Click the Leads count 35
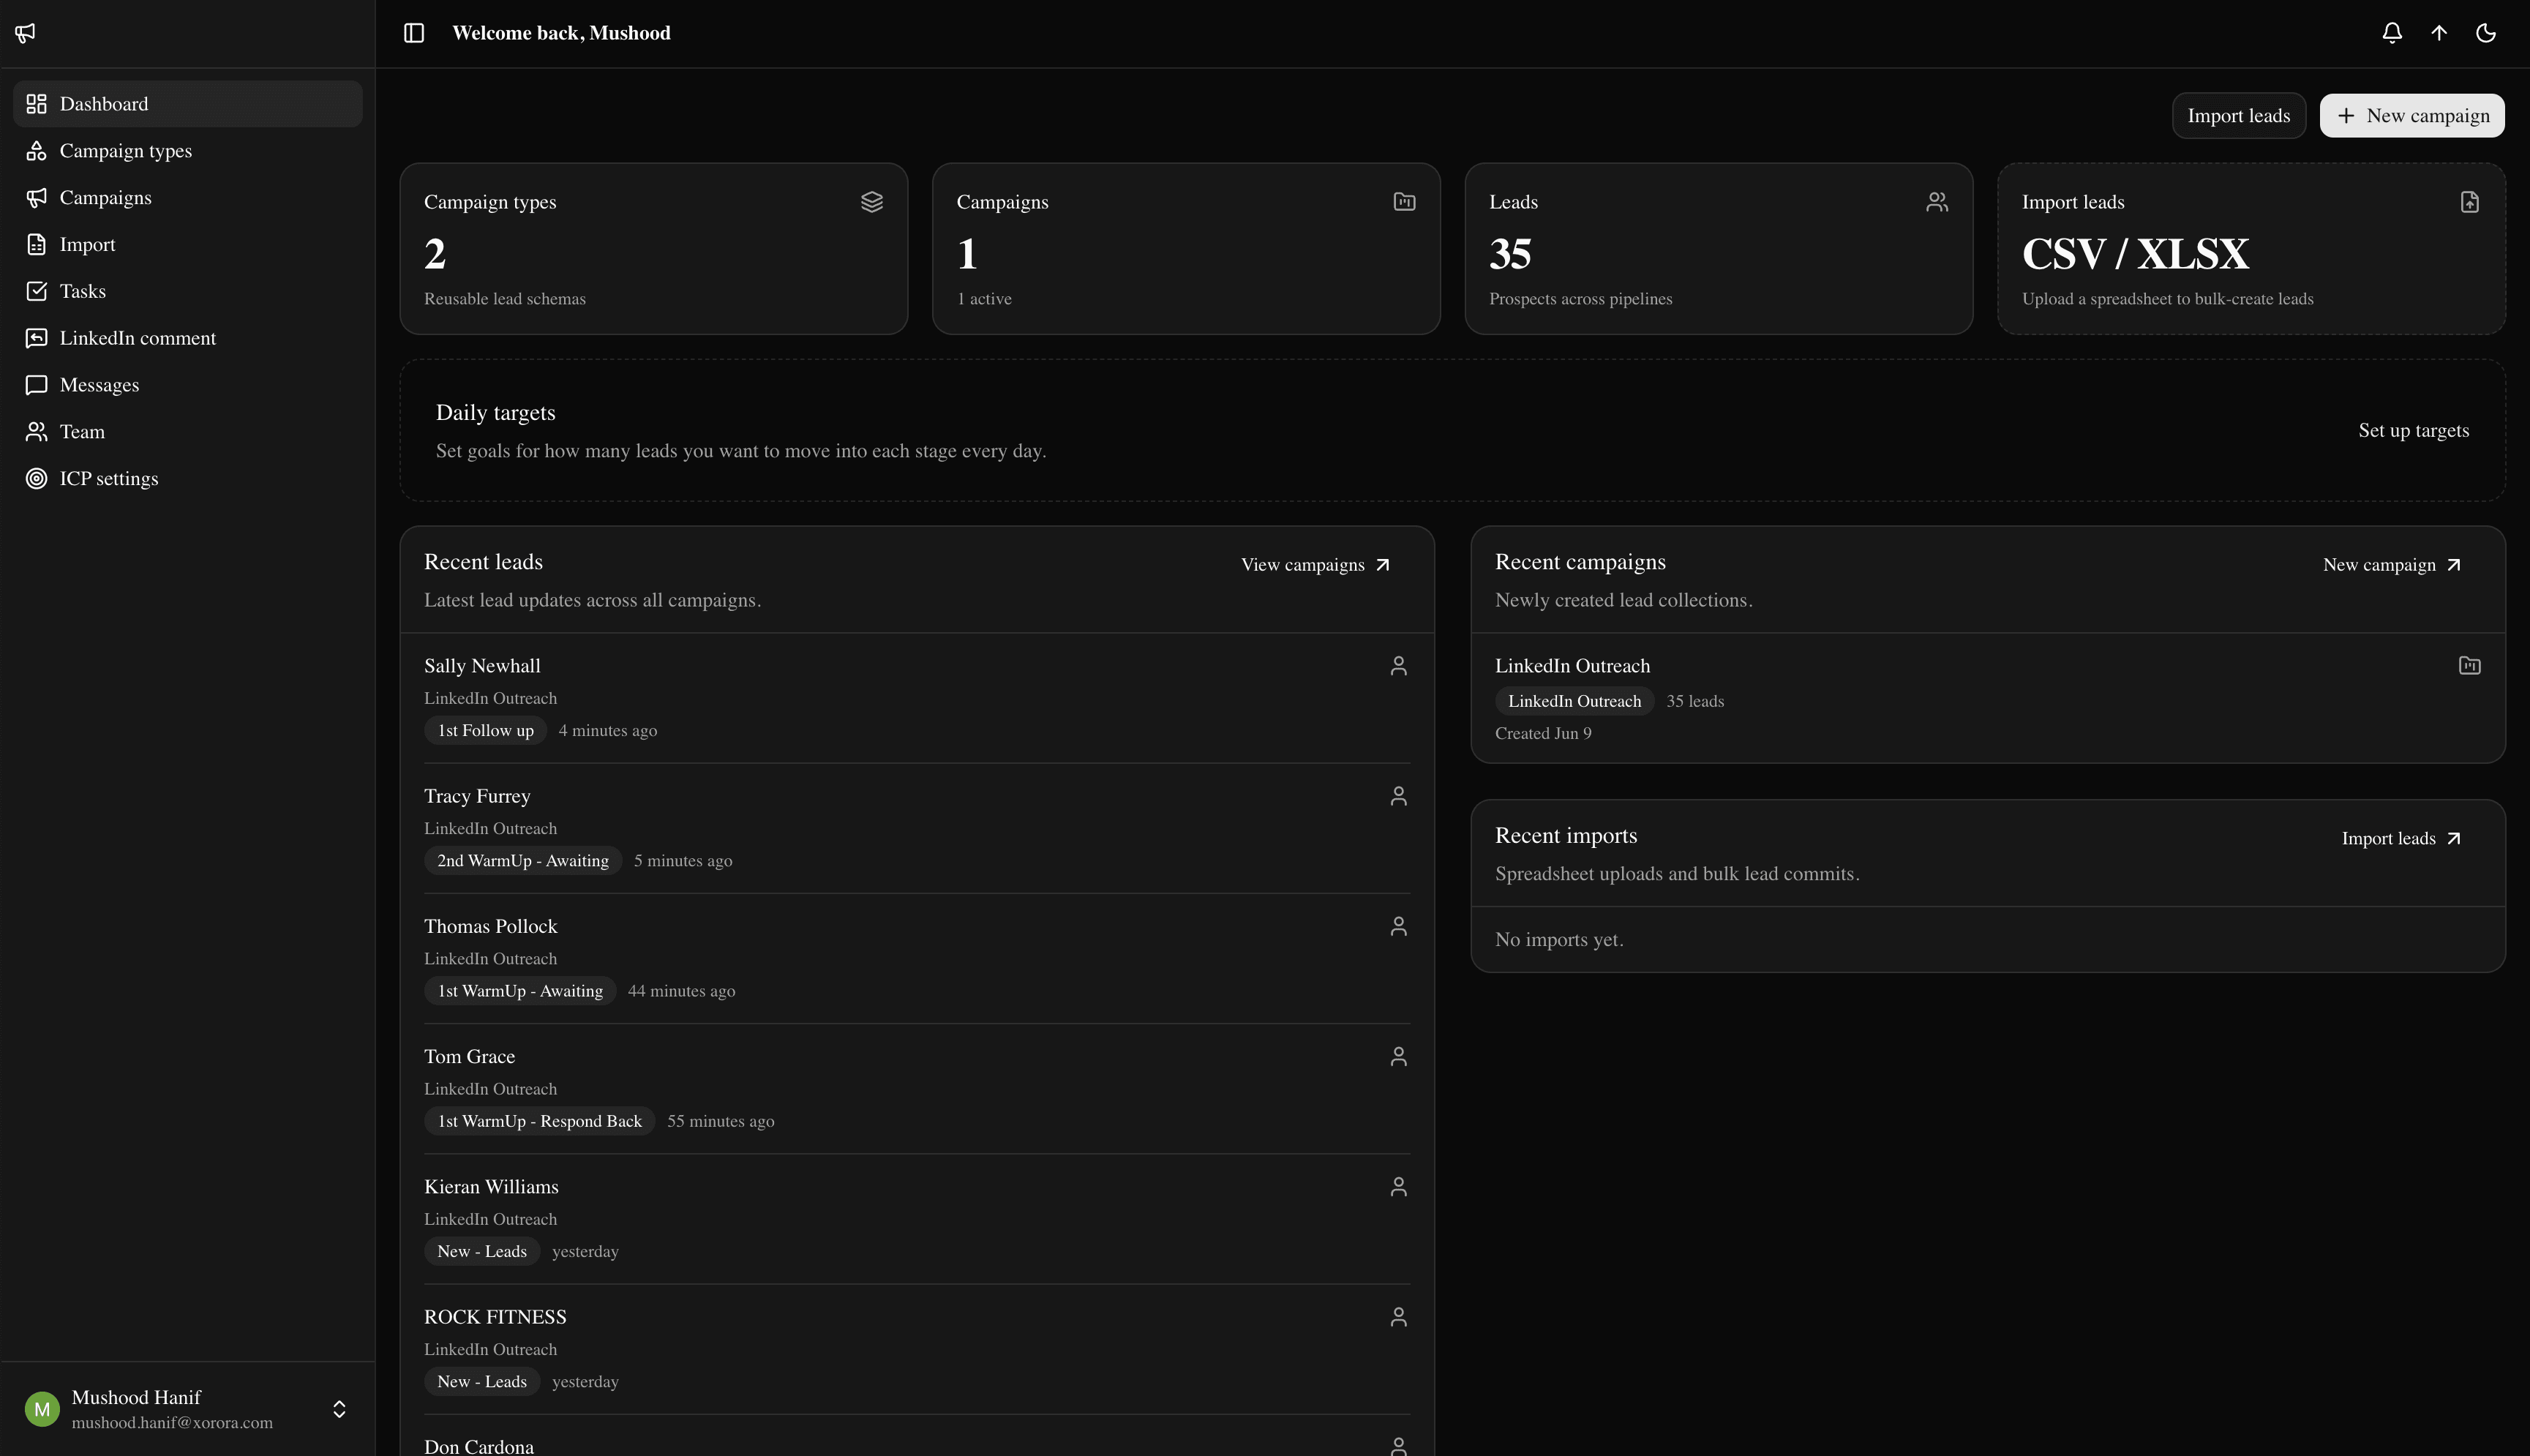2530x1456 pixels. pyautogui.click(x=1510, y=254)
